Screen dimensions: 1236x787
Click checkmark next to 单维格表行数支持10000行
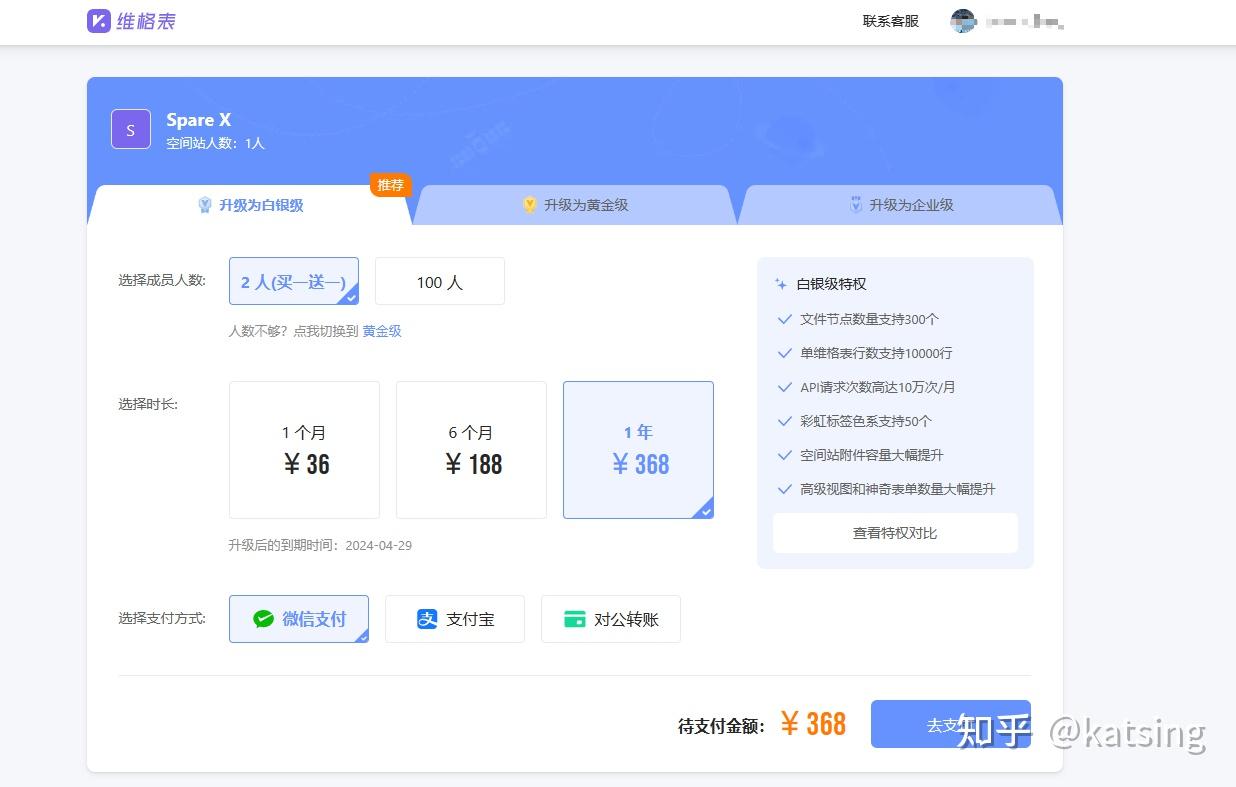(x=785, y=354)
